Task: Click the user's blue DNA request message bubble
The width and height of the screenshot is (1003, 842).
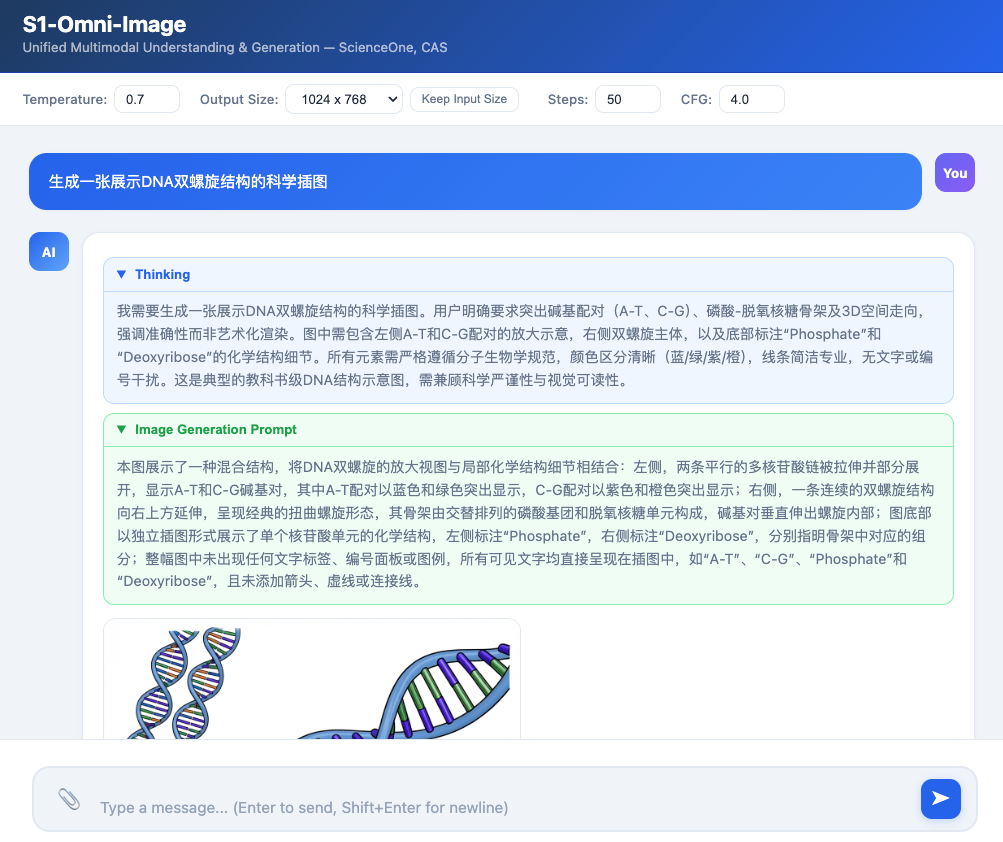Action: tap(475, 182)
